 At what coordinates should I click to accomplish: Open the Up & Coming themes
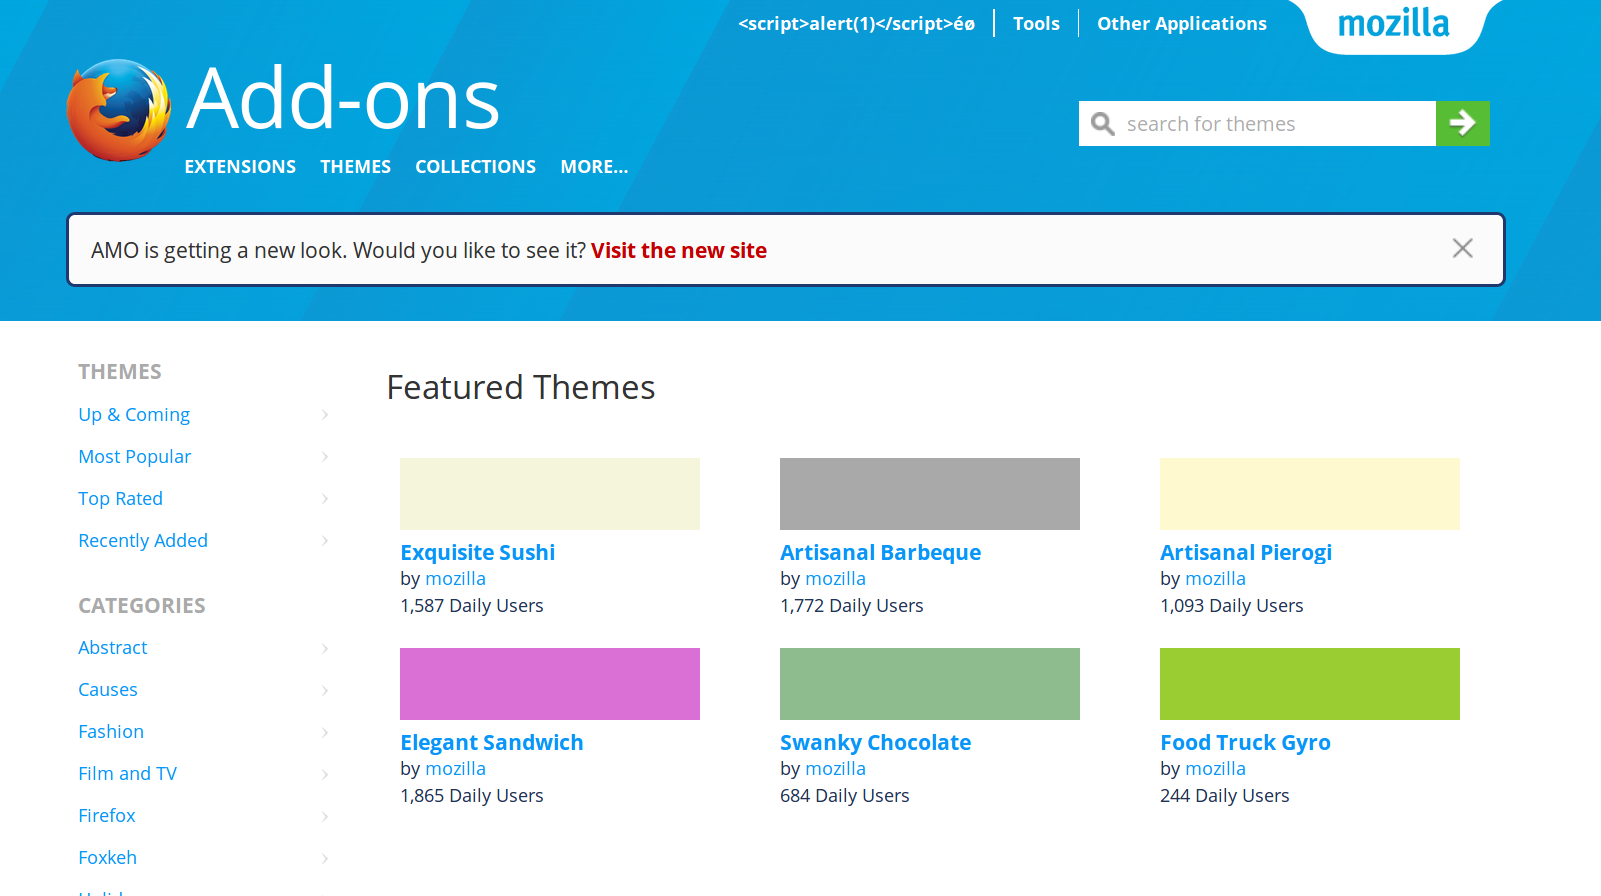tap(134, 415)
